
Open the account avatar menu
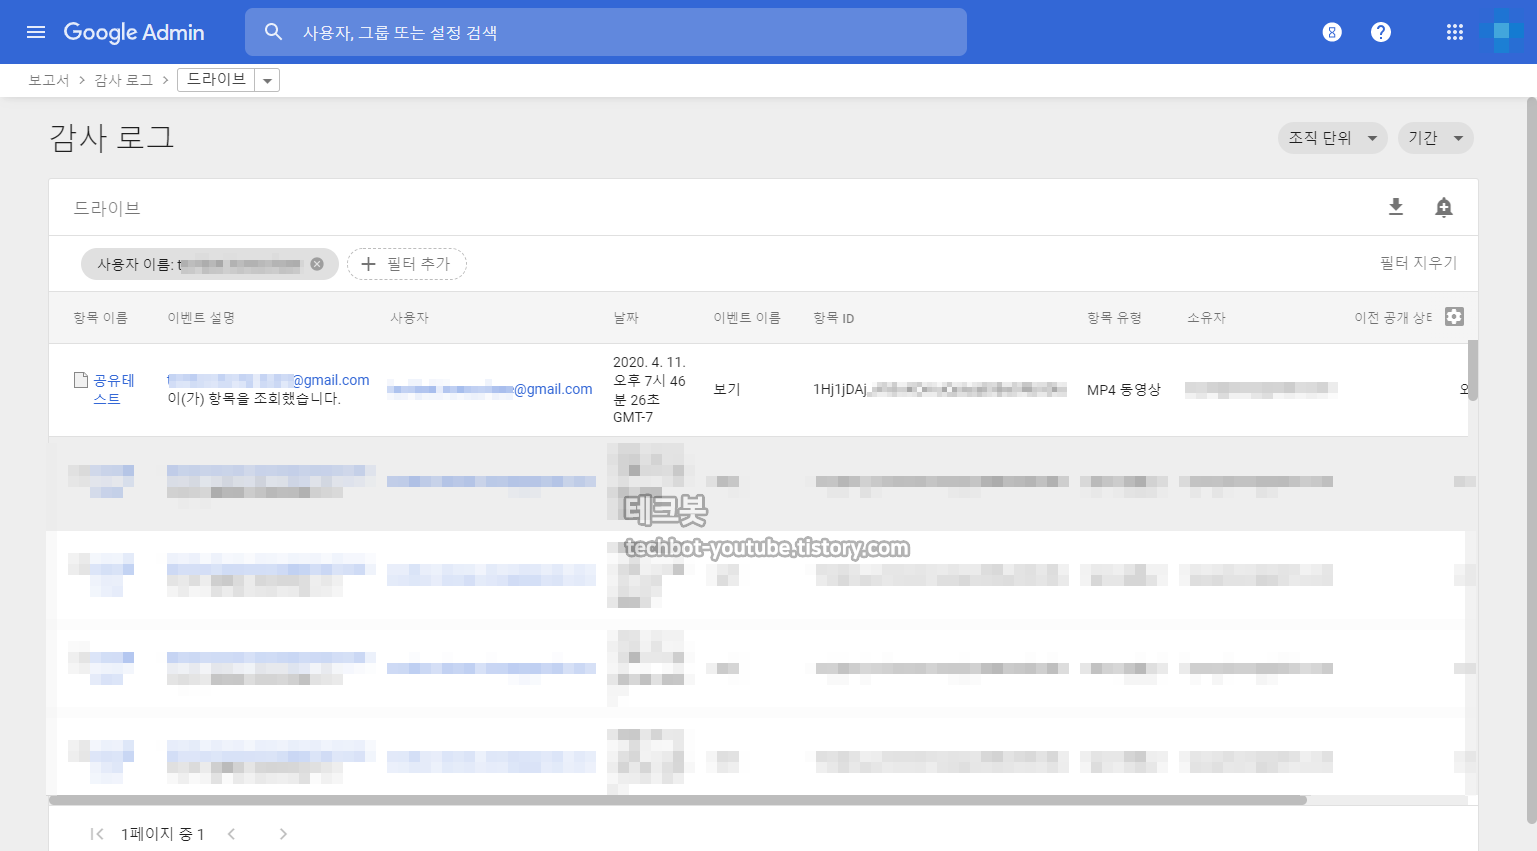[x=1502, y=32]
